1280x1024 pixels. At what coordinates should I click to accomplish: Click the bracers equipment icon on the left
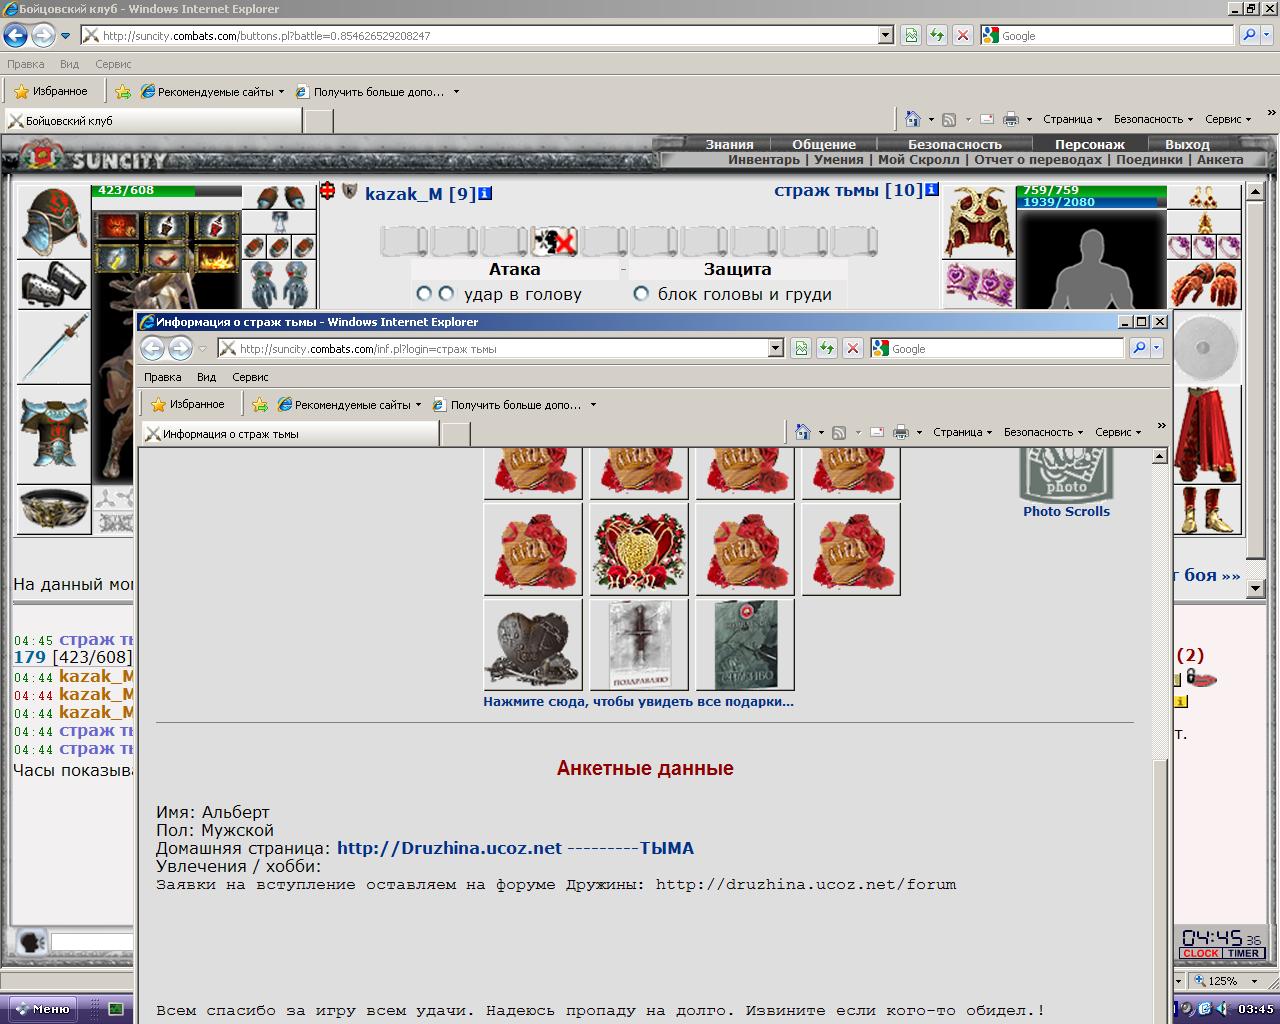coord(54,285)
